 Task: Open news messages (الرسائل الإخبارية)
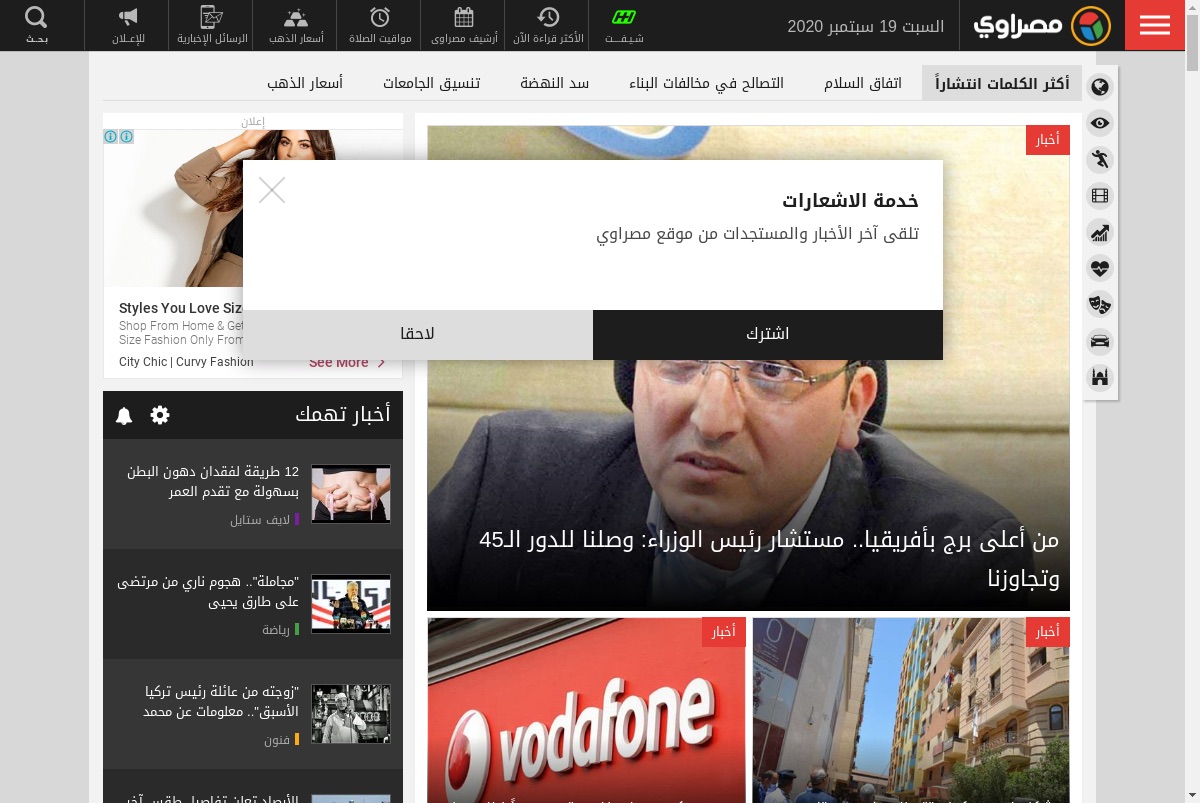click(212, 25)
